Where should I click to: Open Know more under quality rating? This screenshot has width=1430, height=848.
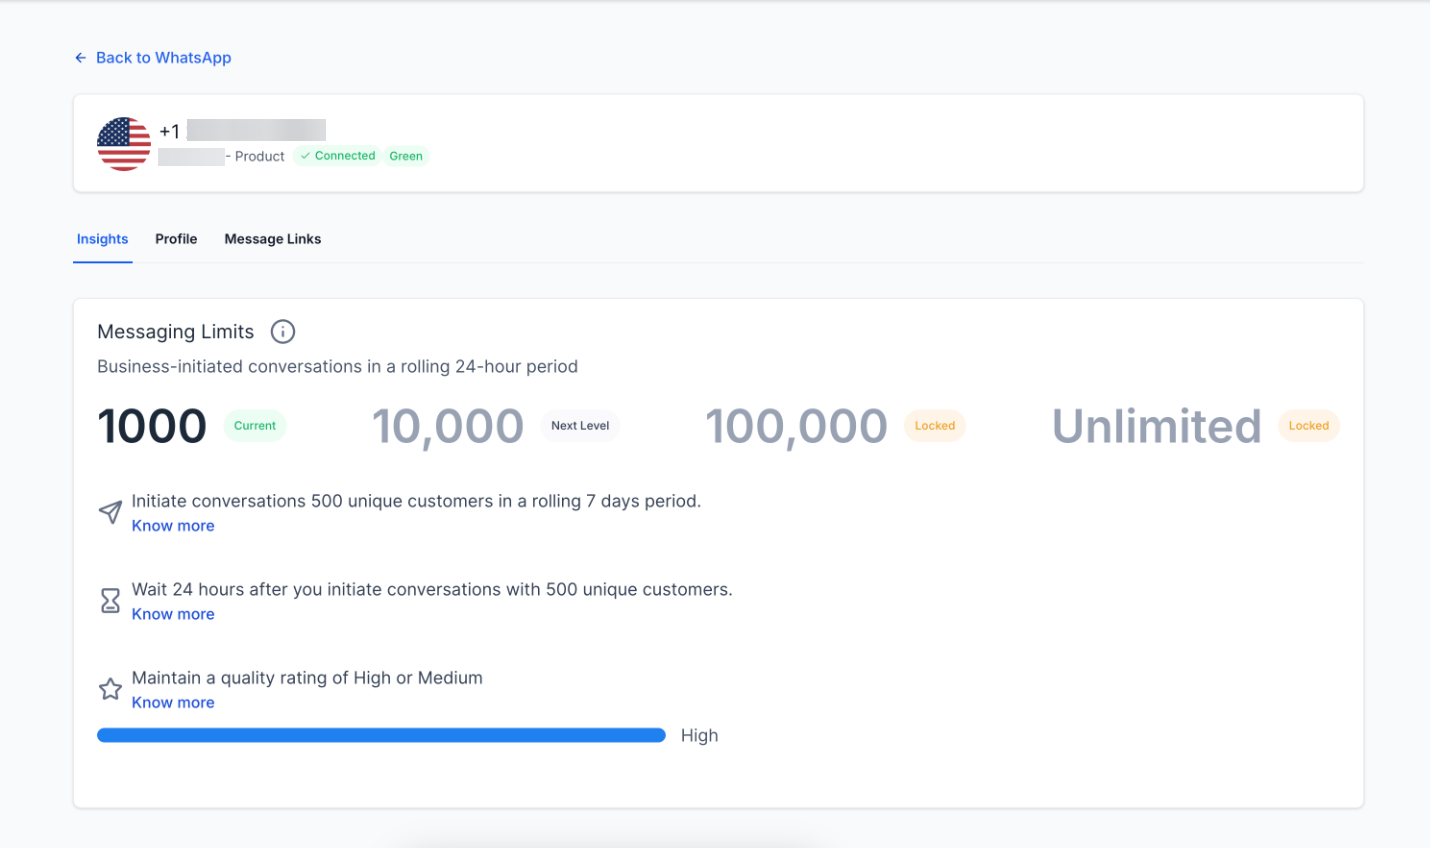pyautogui.click(x=173, y=703)
